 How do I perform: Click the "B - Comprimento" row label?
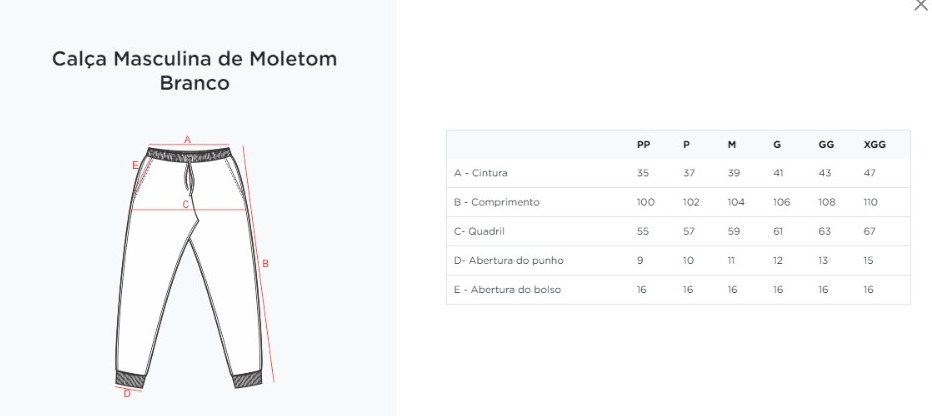click(x=497, y=202)
